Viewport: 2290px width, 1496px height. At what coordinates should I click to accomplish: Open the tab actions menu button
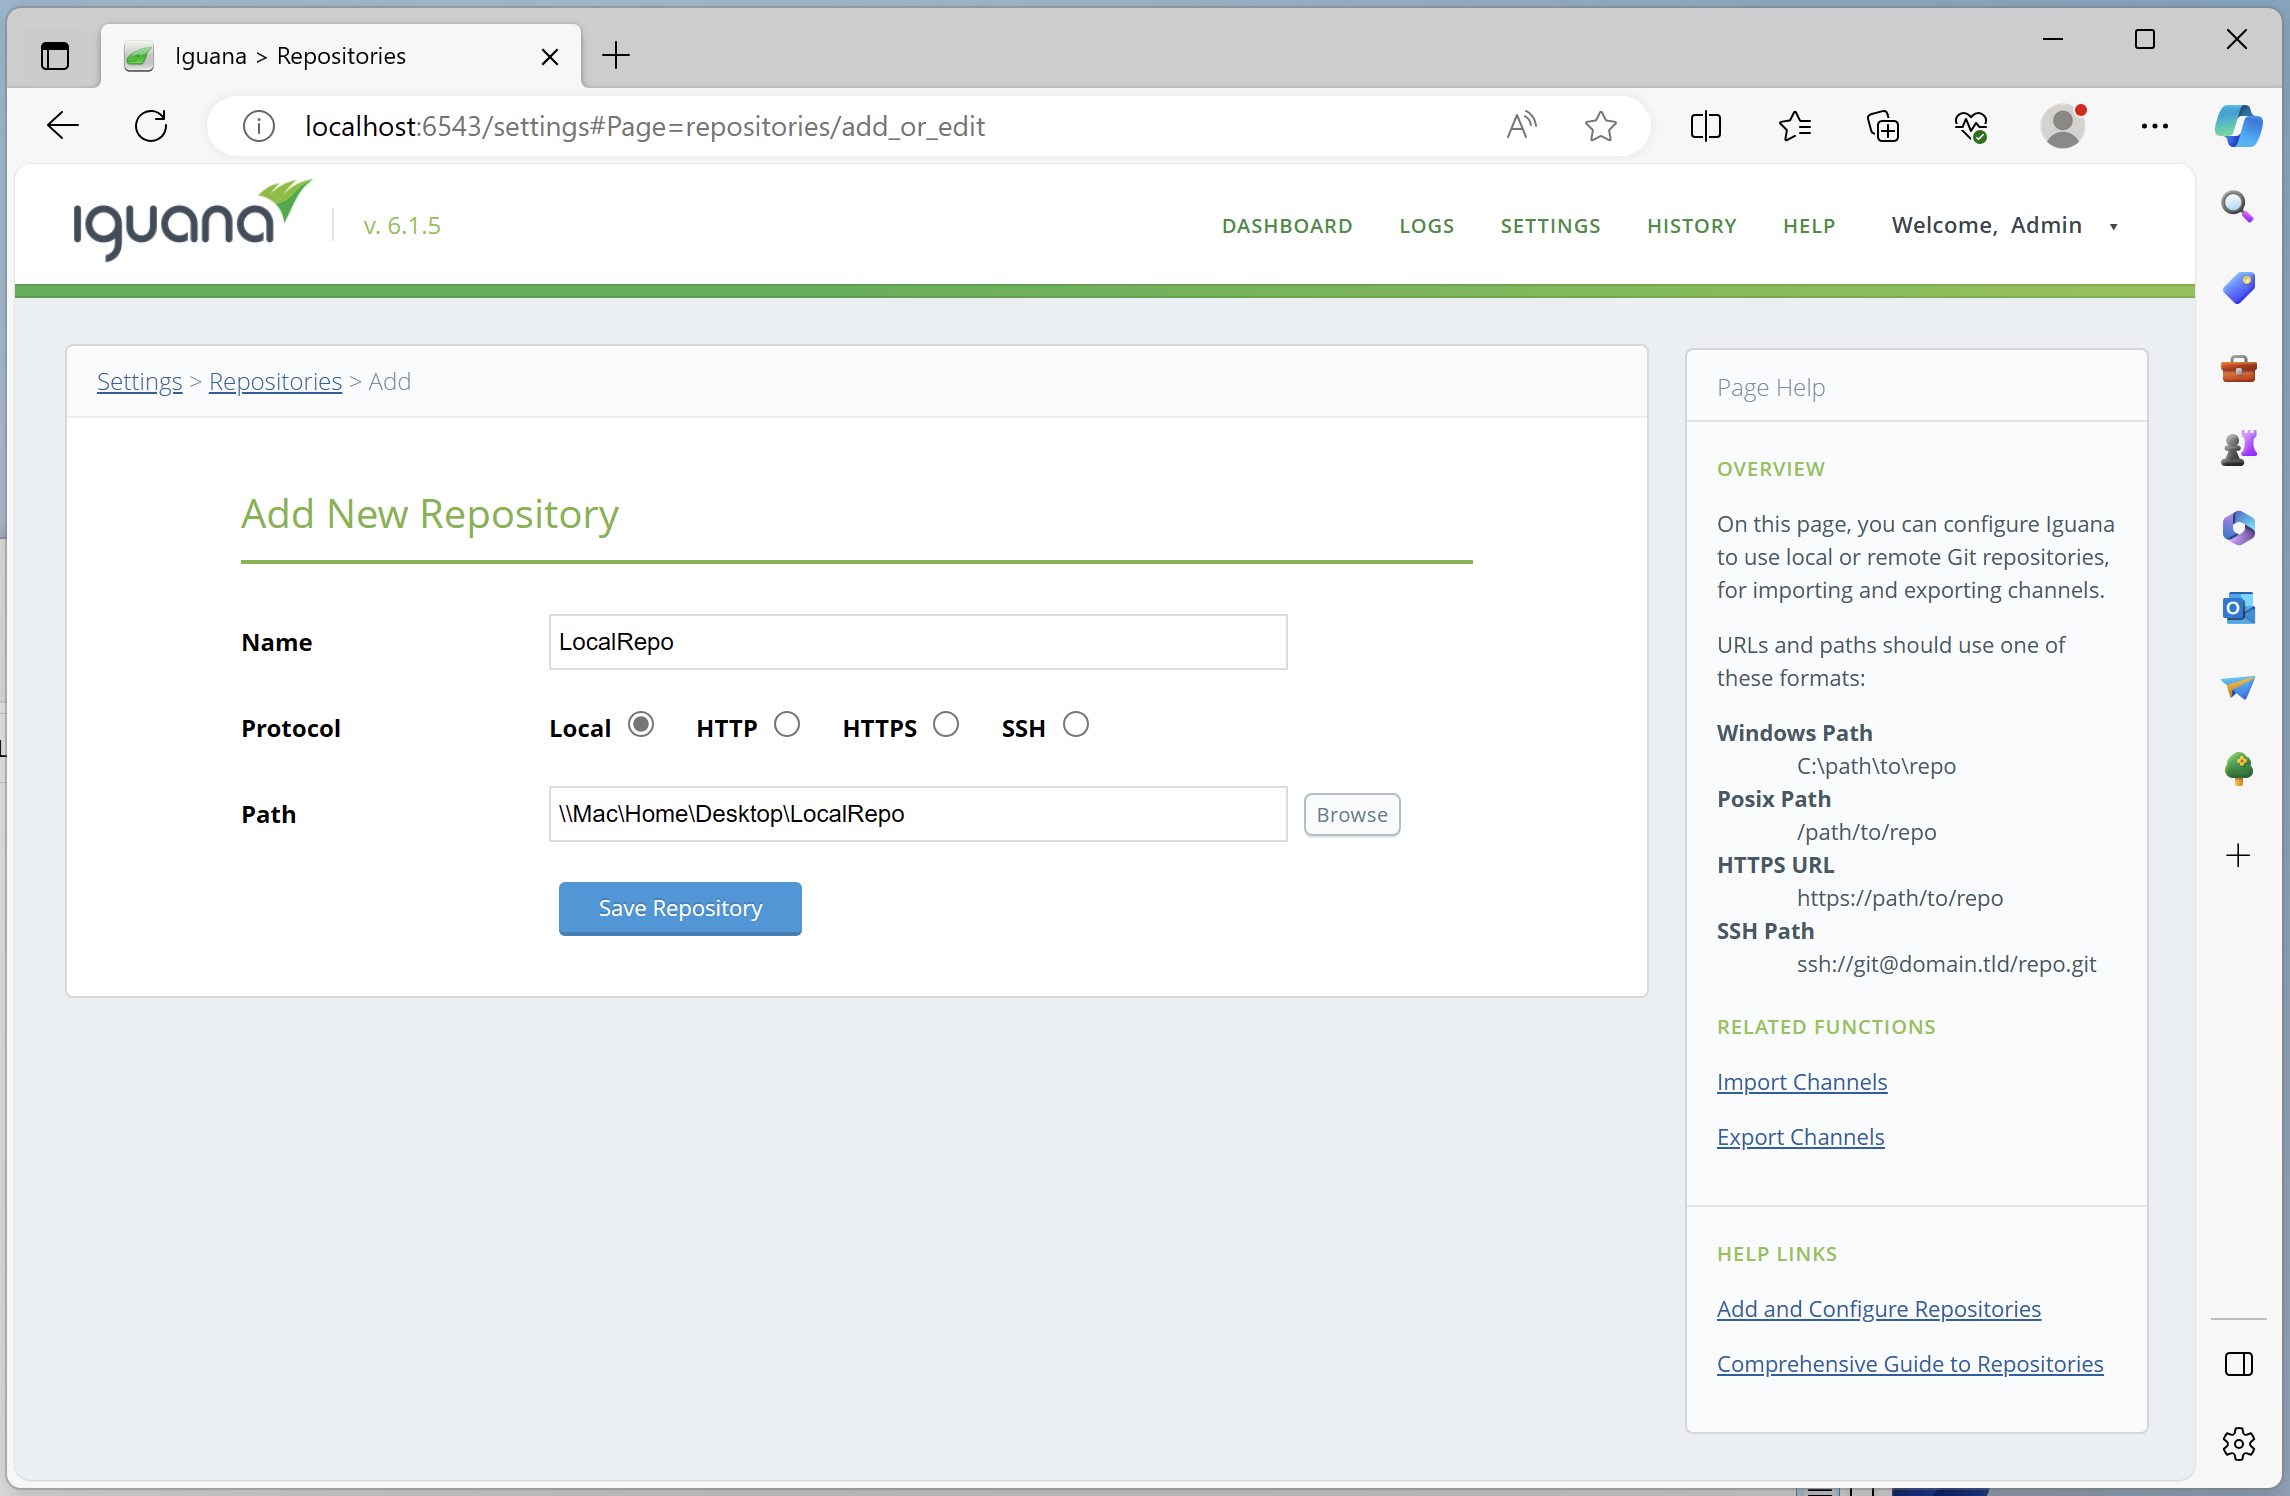[x=55, y=56]
